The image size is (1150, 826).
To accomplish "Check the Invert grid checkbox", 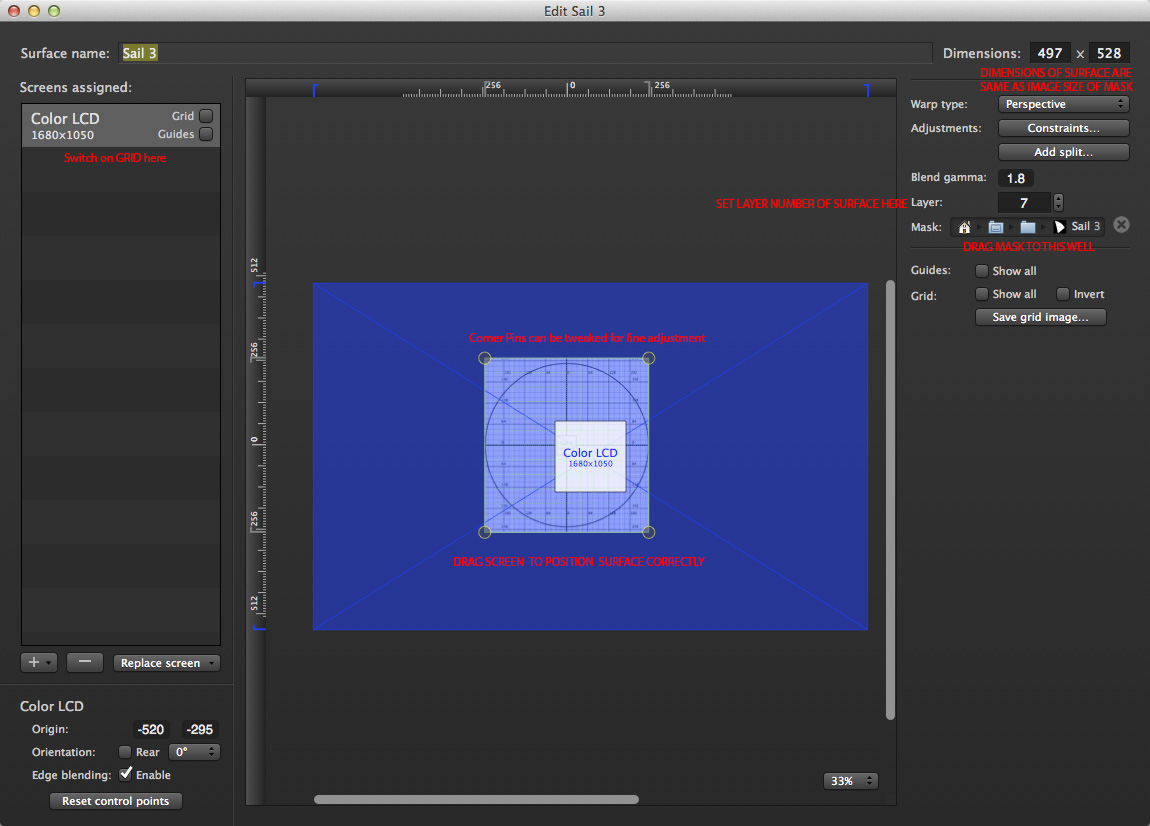I will (1063, 294).
